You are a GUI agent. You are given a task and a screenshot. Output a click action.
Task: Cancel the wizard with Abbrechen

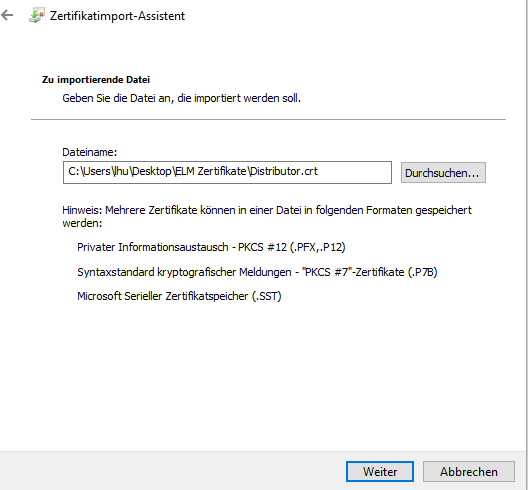(x=469, y=471)
